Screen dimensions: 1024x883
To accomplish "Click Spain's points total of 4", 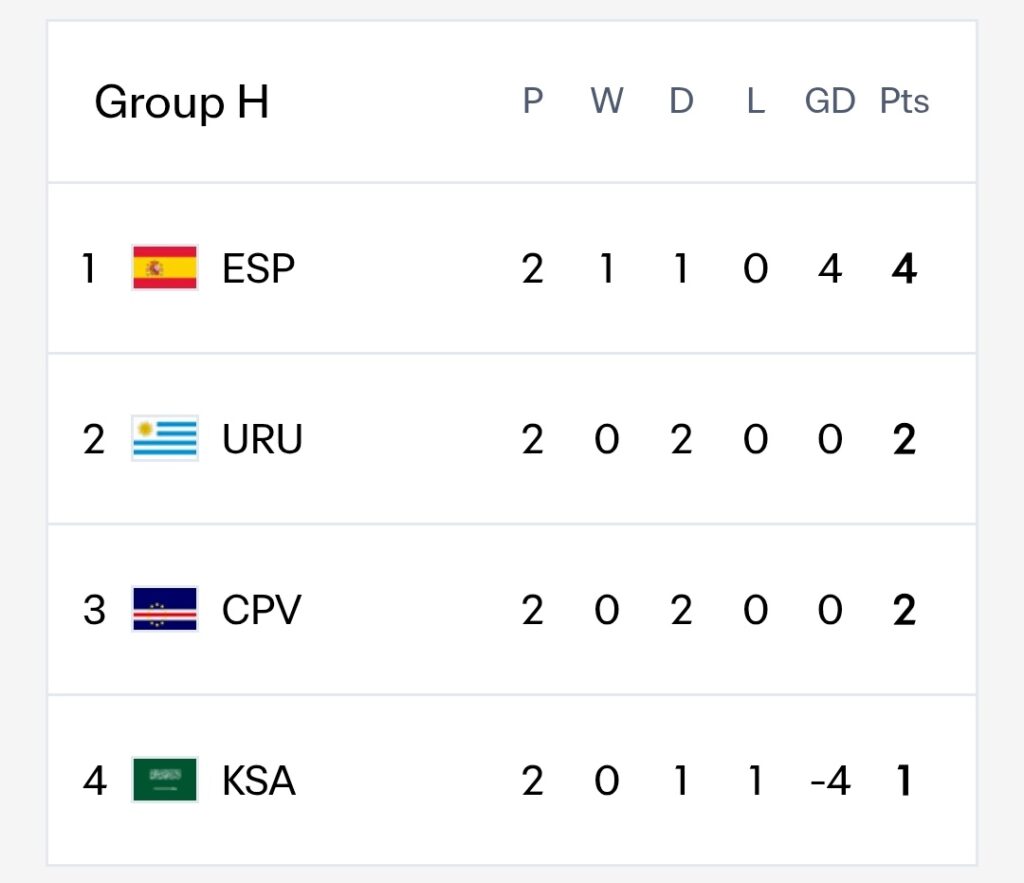I will (904, 268).
